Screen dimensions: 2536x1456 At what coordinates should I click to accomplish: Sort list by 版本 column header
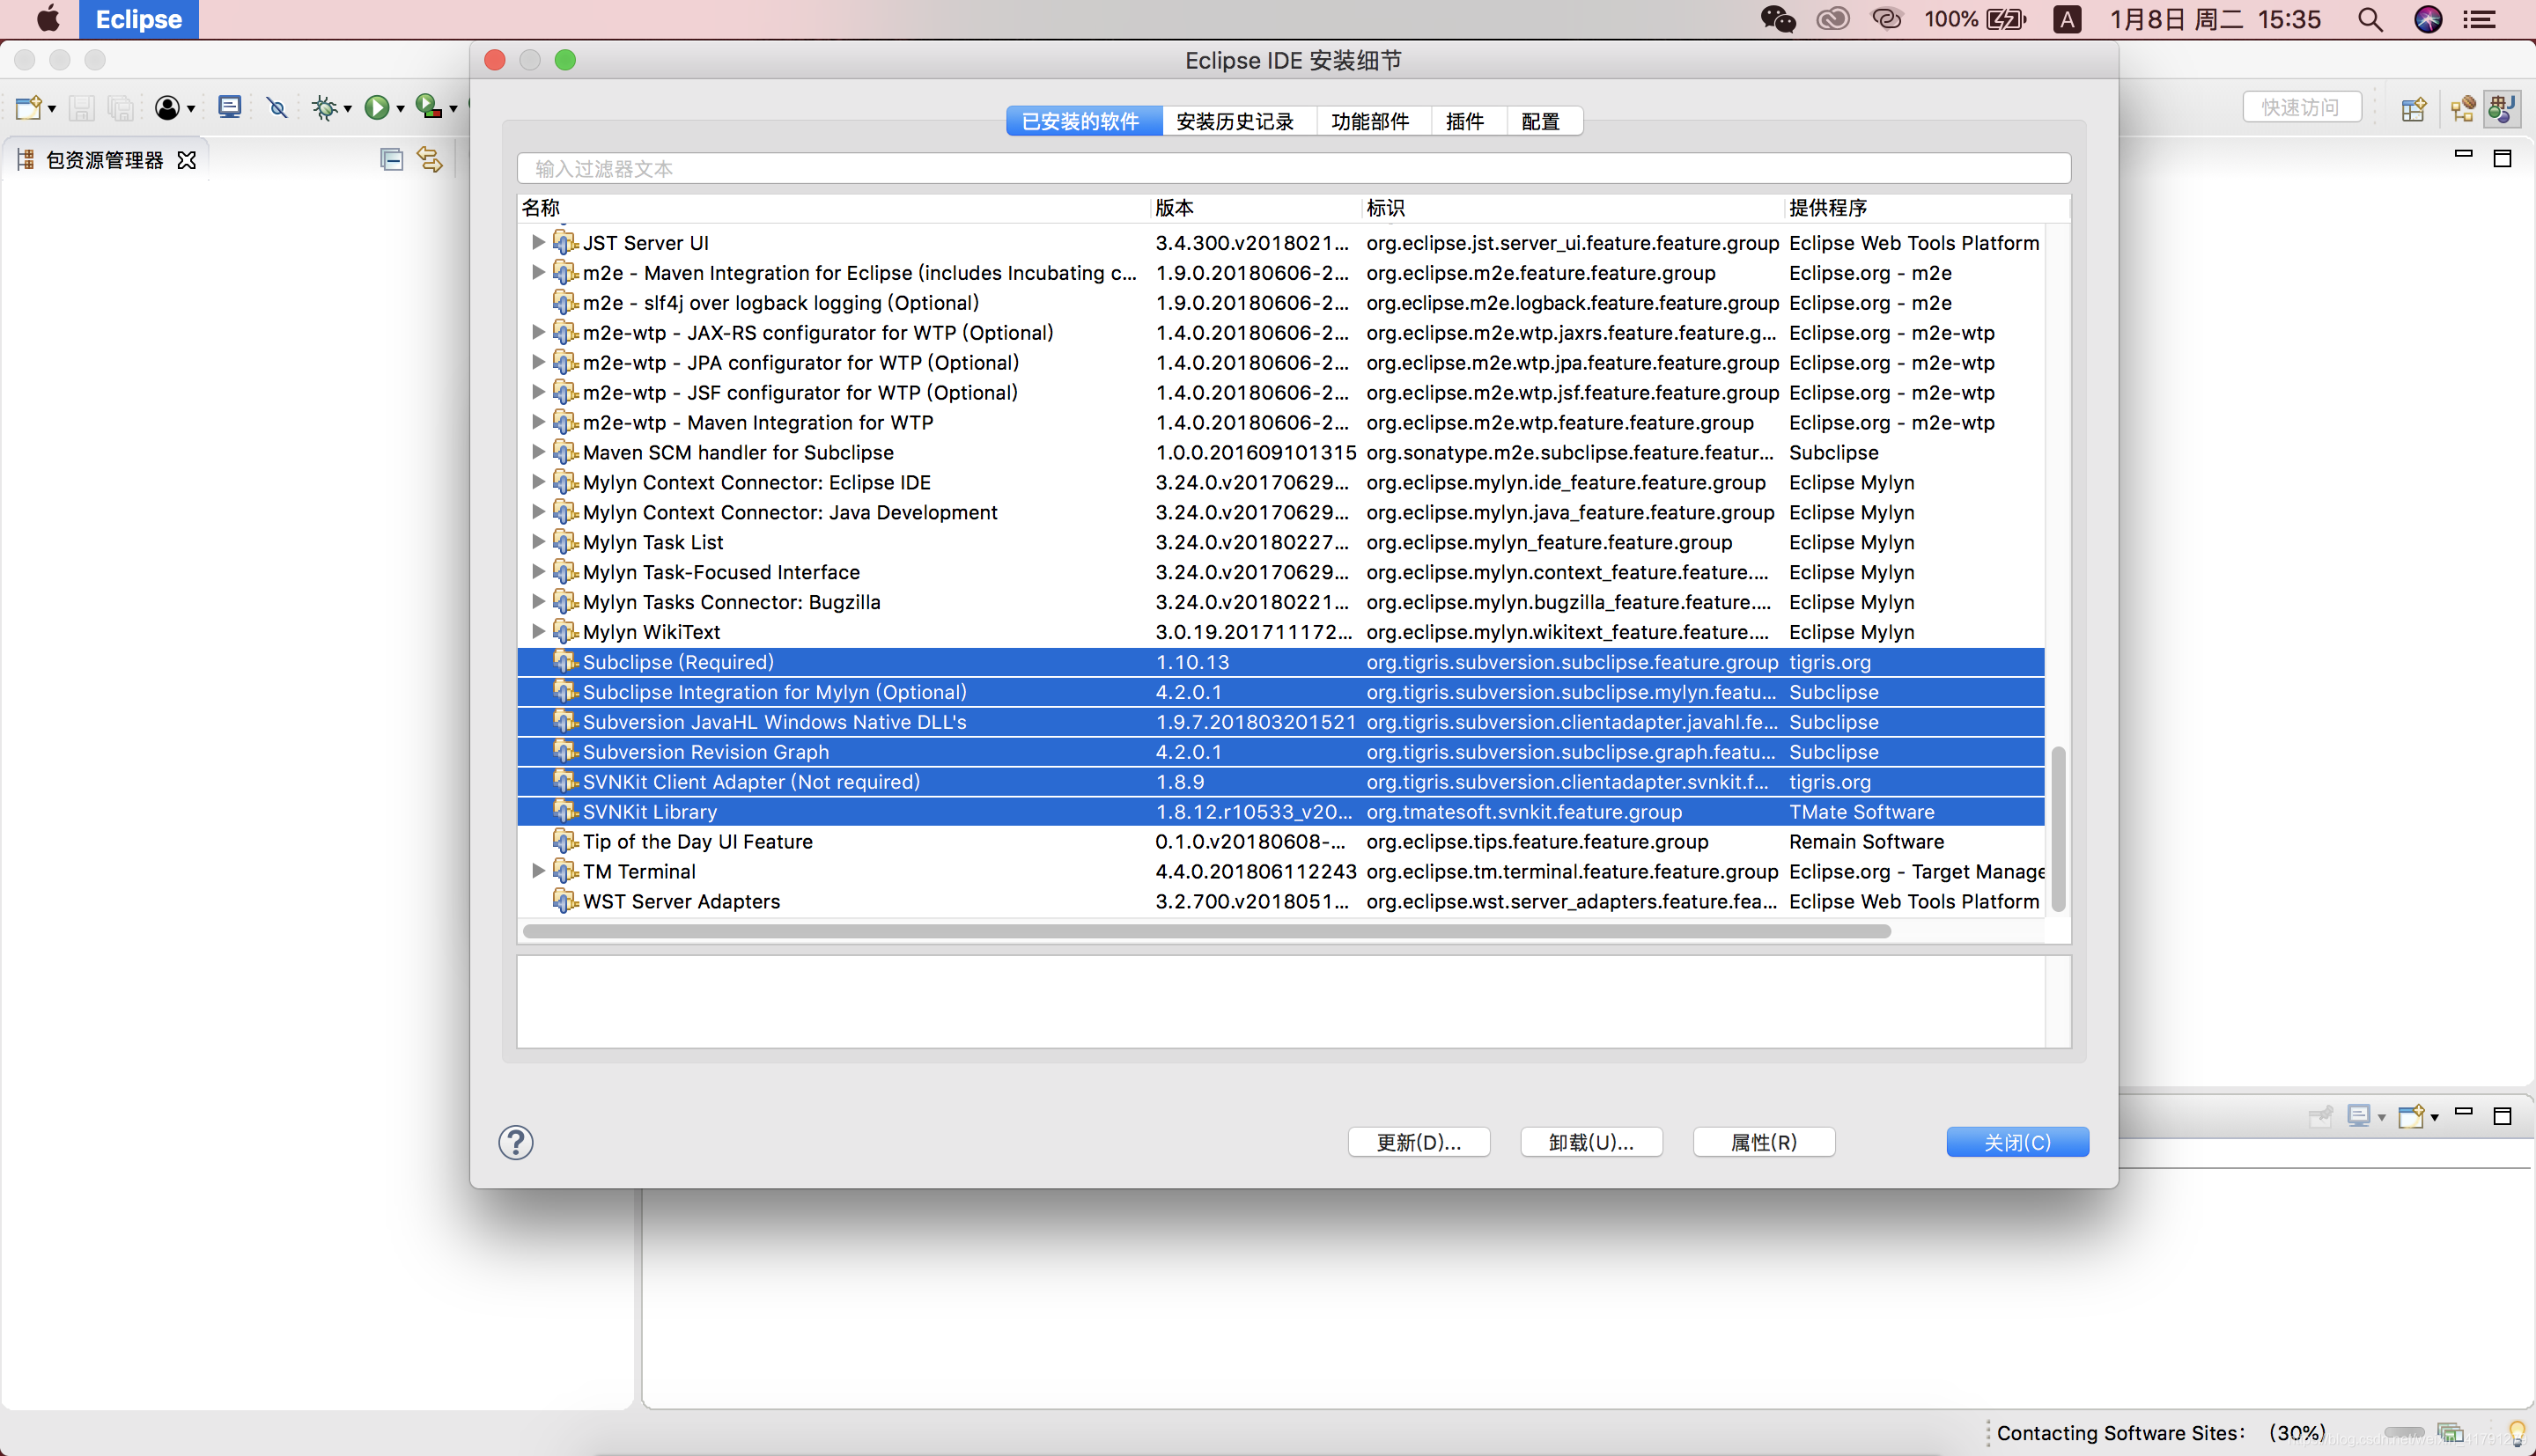coord(1256,208)
